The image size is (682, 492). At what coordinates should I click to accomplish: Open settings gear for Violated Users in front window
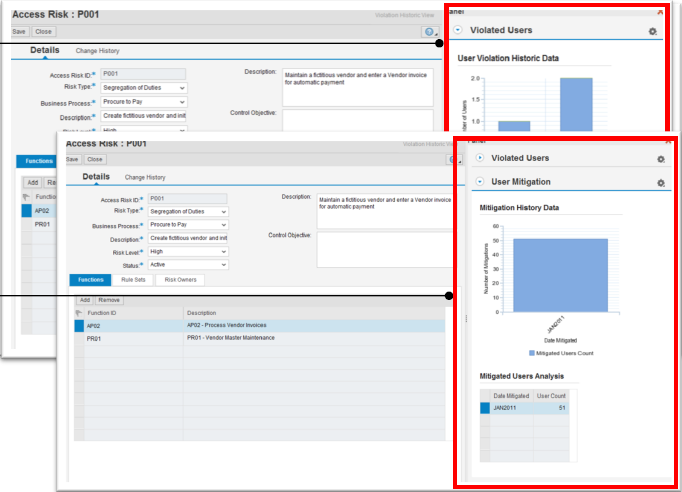(x=661, y=159)
